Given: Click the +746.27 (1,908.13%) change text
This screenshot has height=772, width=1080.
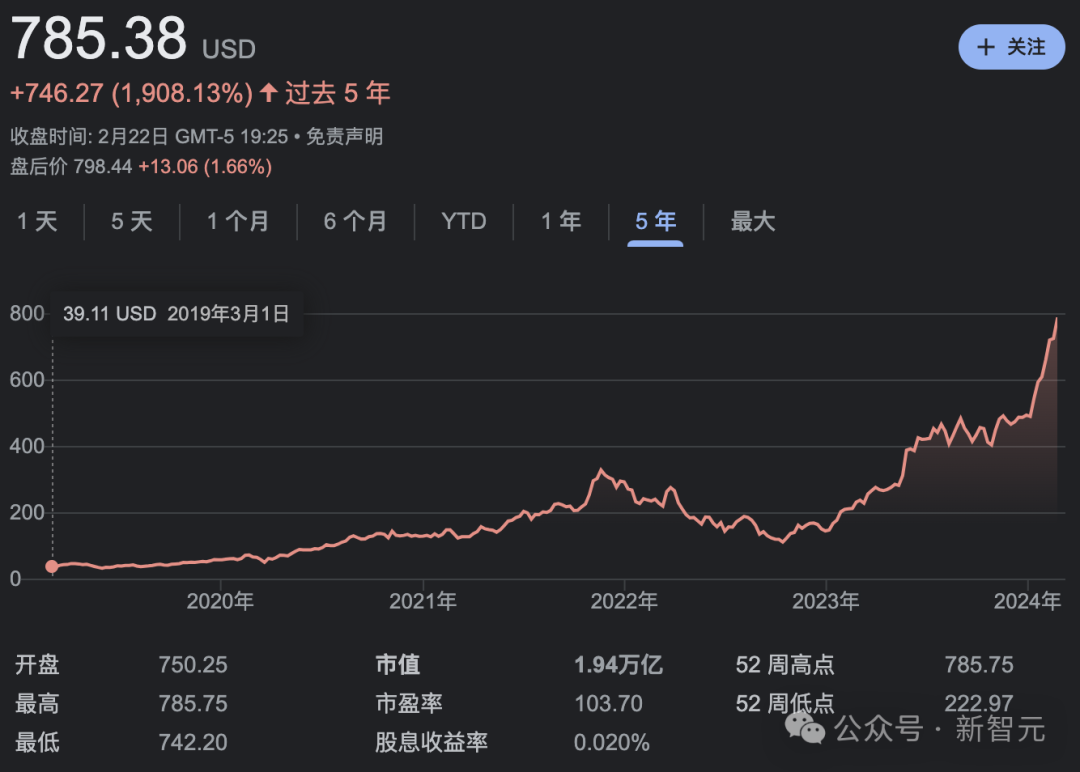Looking at the screenshot, I should 132,93.
